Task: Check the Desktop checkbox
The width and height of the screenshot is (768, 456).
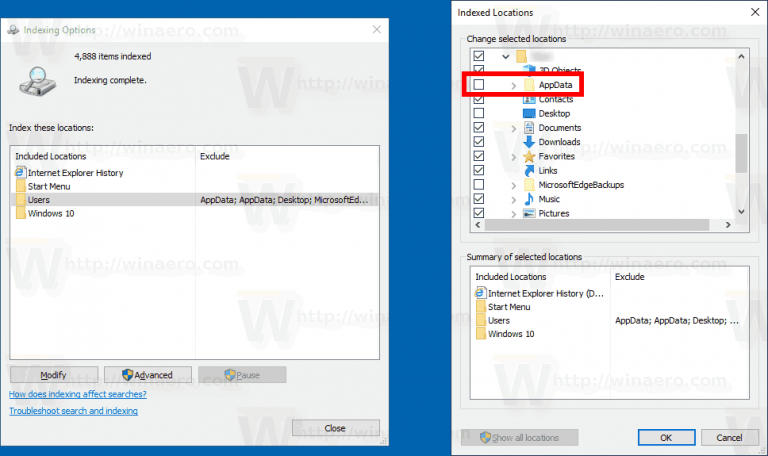Action: click(479, 113)
